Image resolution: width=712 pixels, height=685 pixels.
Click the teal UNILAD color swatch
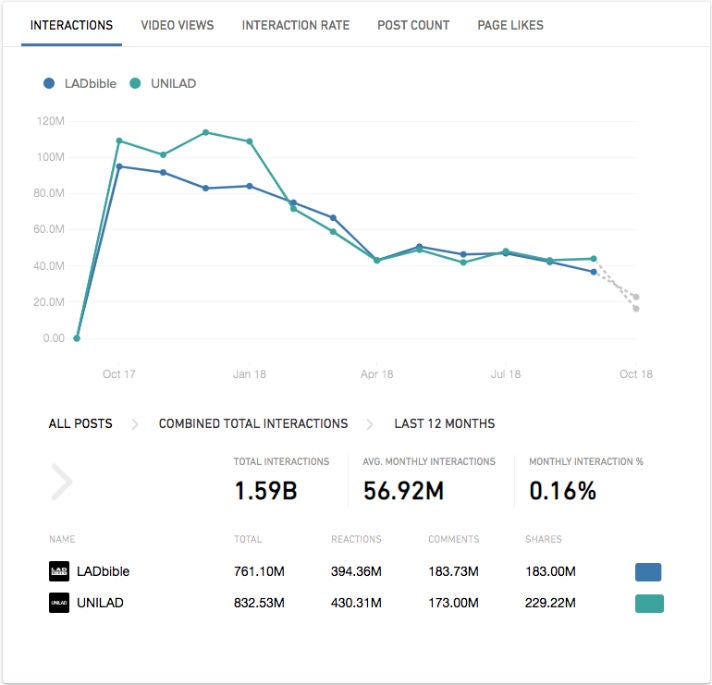click(648, 603)
